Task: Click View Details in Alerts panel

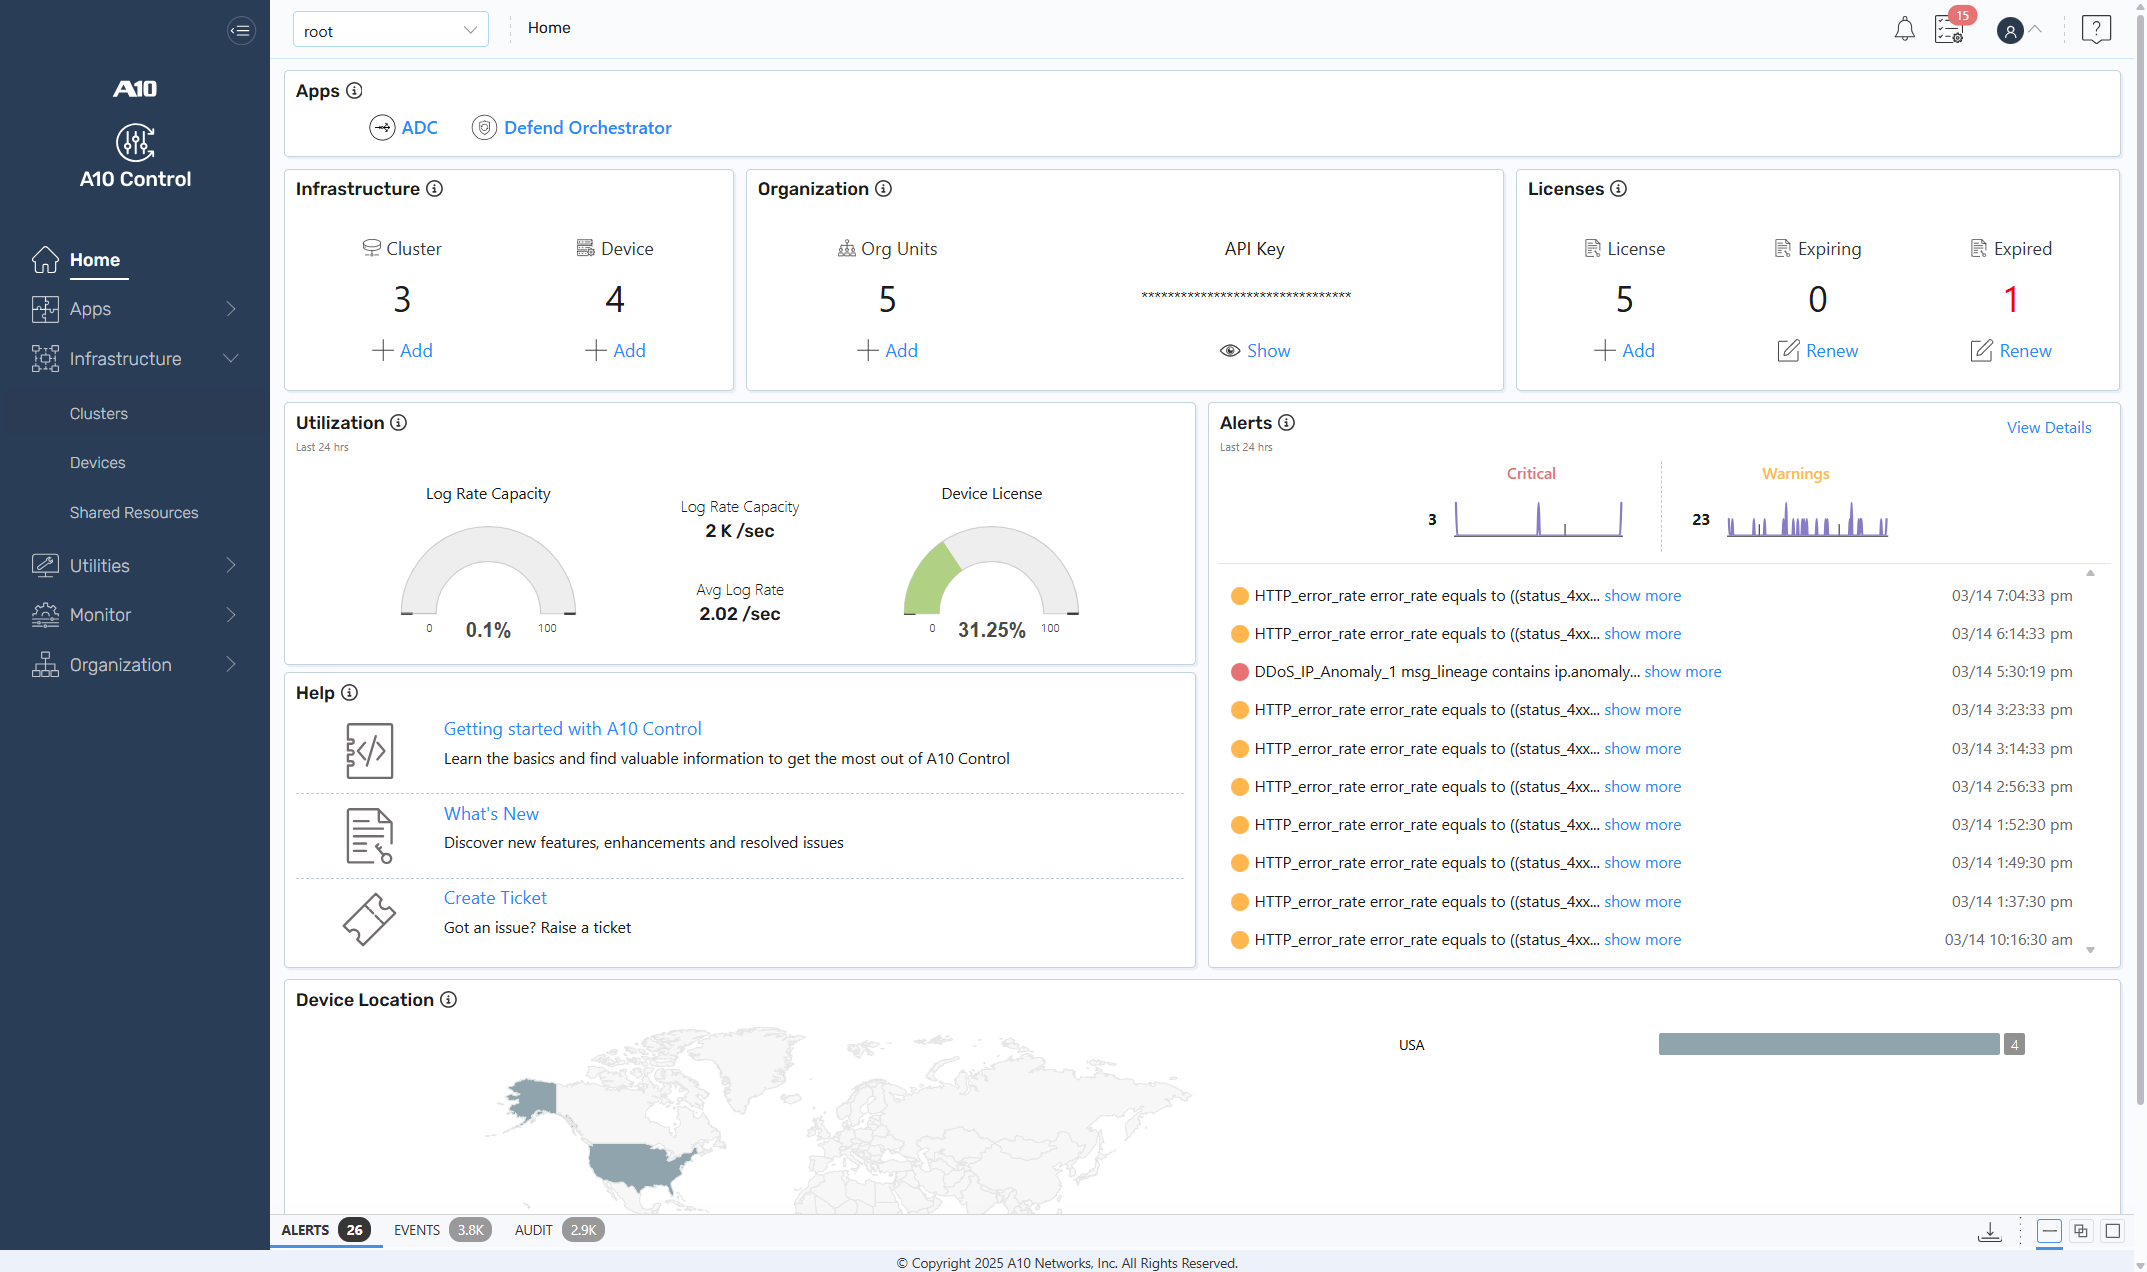Action: (2048, 428)
